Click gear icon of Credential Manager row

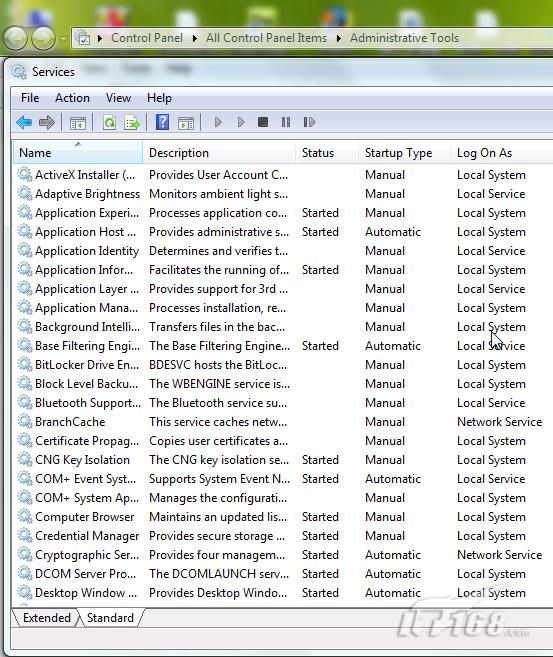pos(25,535)
